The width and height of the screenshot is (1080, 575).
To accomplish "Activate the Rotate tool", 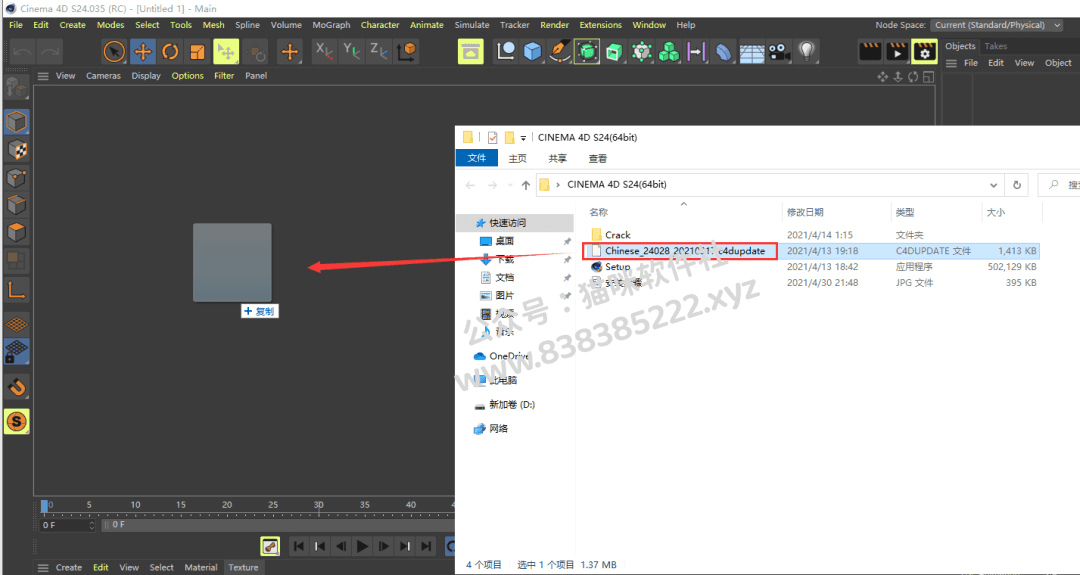I will click(170, 52).
